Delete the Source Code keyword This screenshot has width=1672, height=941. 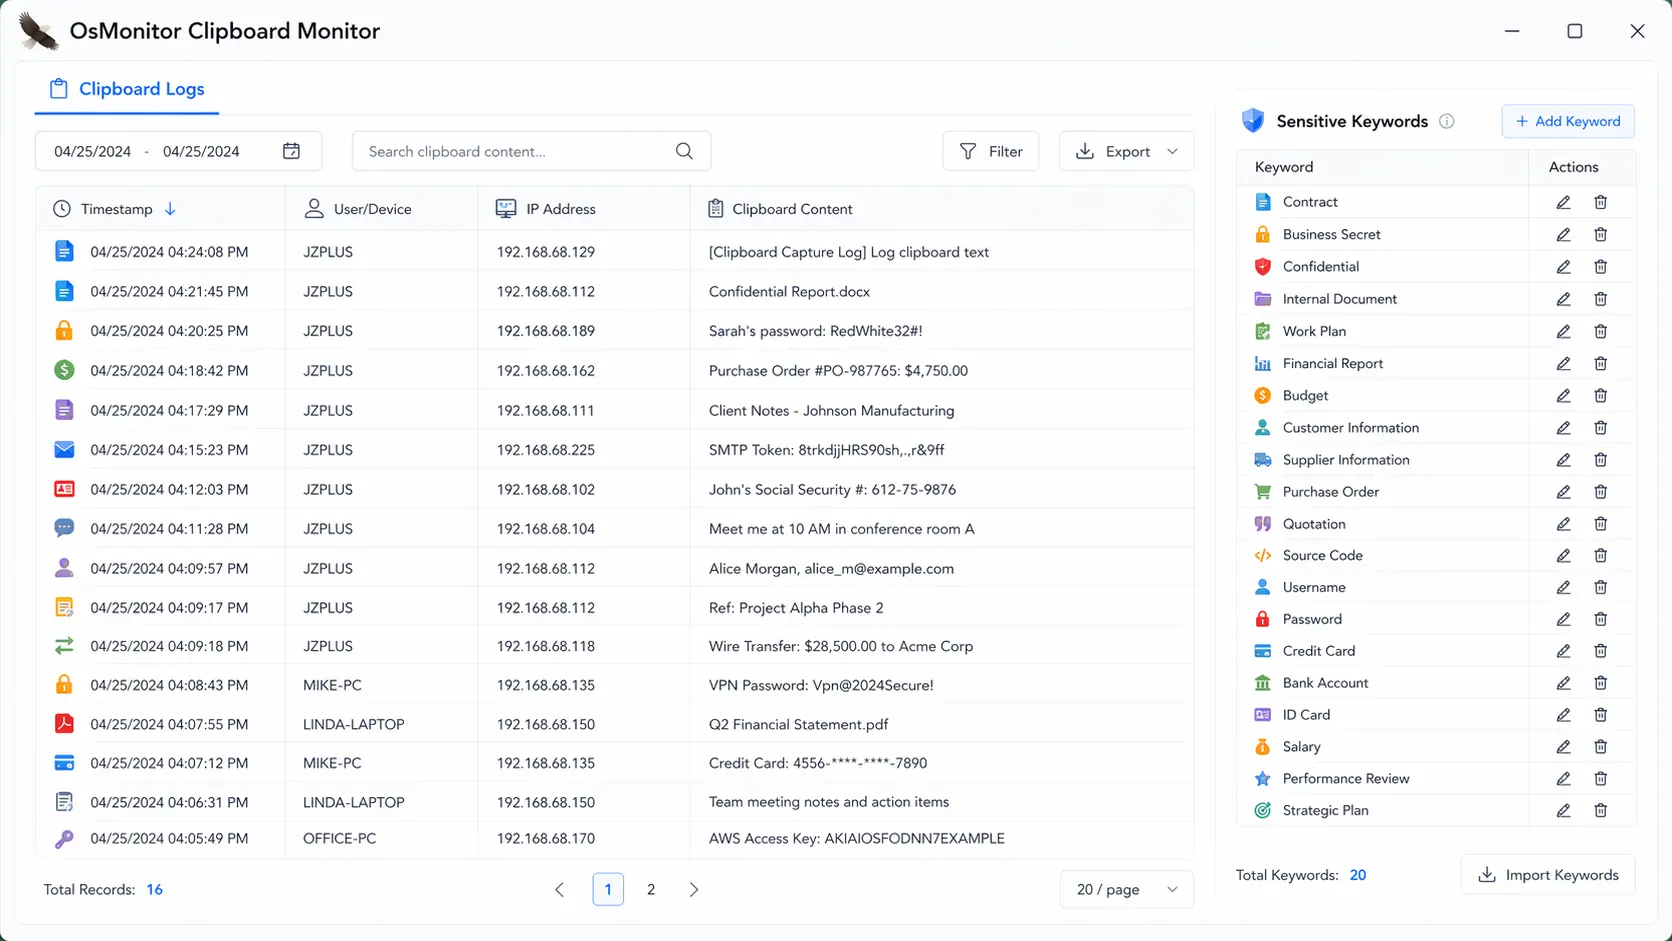pos(1600,555)
